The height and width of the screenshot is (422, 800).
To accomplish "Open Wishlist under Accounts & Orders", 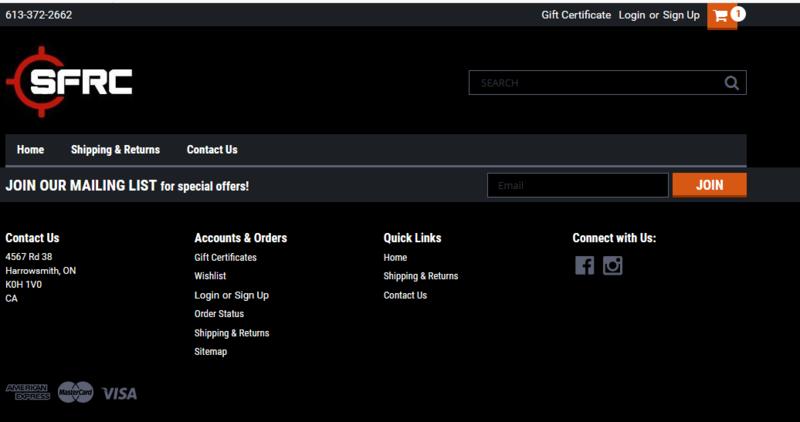I will [210, 276].
